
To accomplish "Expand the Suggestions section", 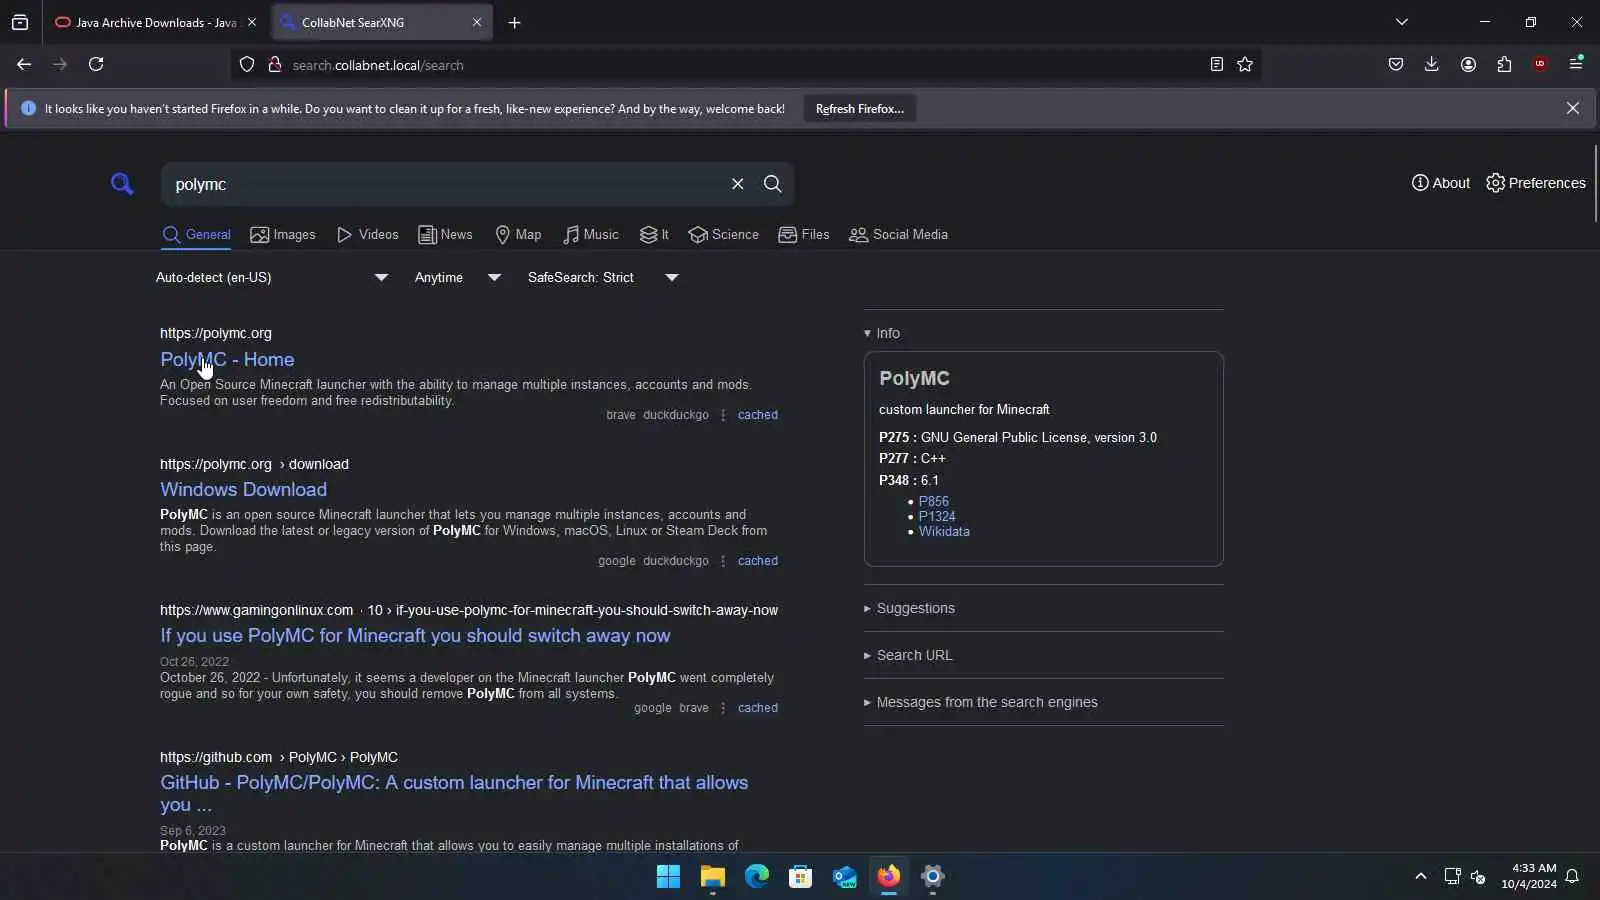I will [910, 609].
